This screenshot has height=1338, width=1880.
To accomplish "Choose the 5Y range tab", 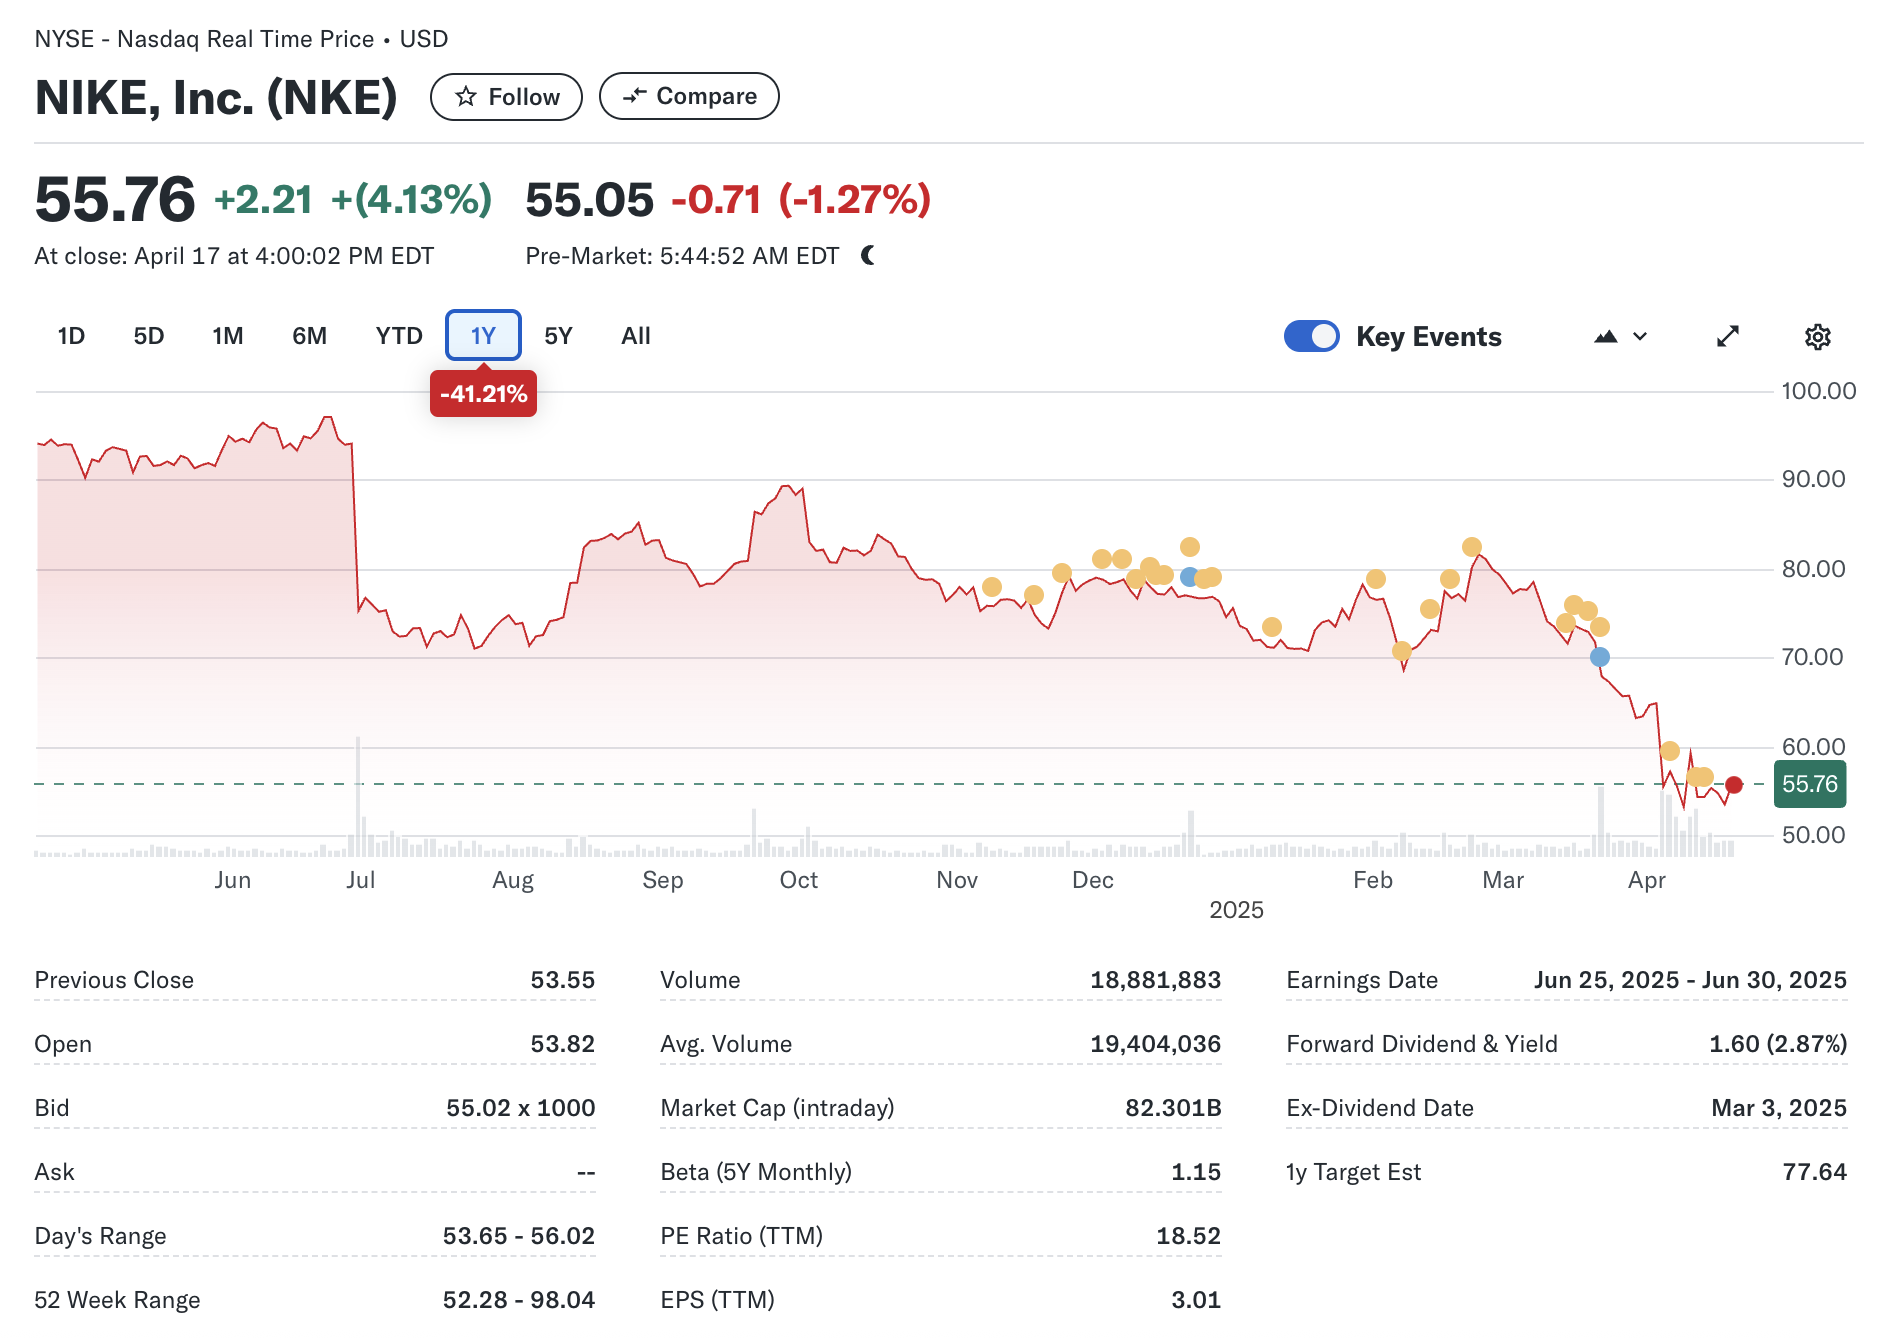I will click(x=558, y=336).
